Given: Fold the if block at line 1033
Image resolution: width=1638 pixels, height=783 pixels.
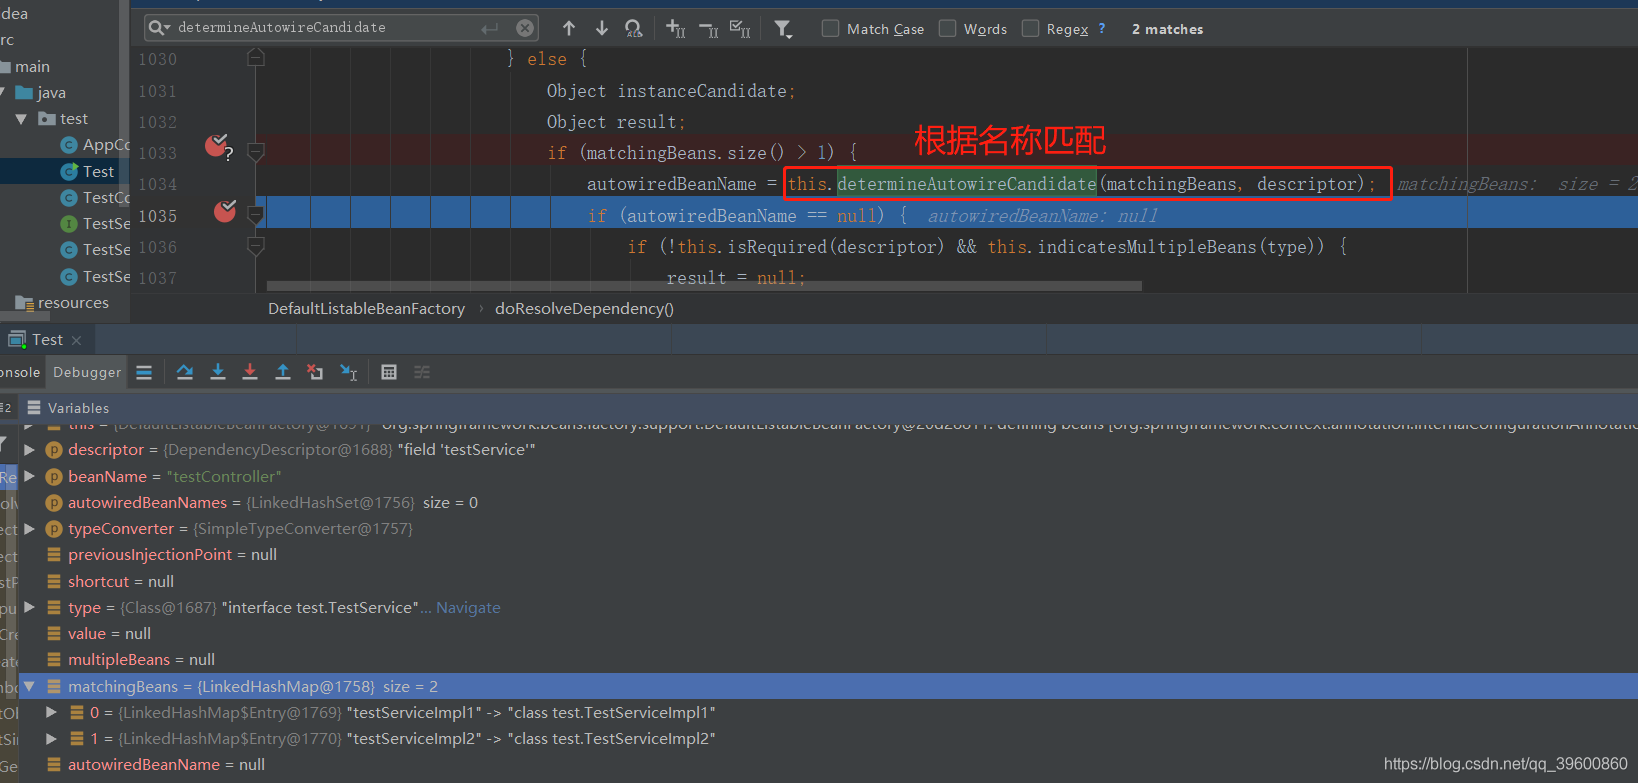Looking at the screenshot, I should (x=256, y=152).
